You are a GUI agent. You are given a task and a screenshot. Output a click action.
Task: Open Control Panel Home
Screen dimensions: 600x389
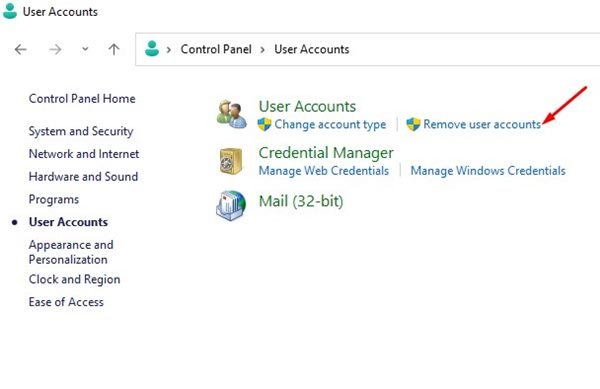click(x=82, y=99)
